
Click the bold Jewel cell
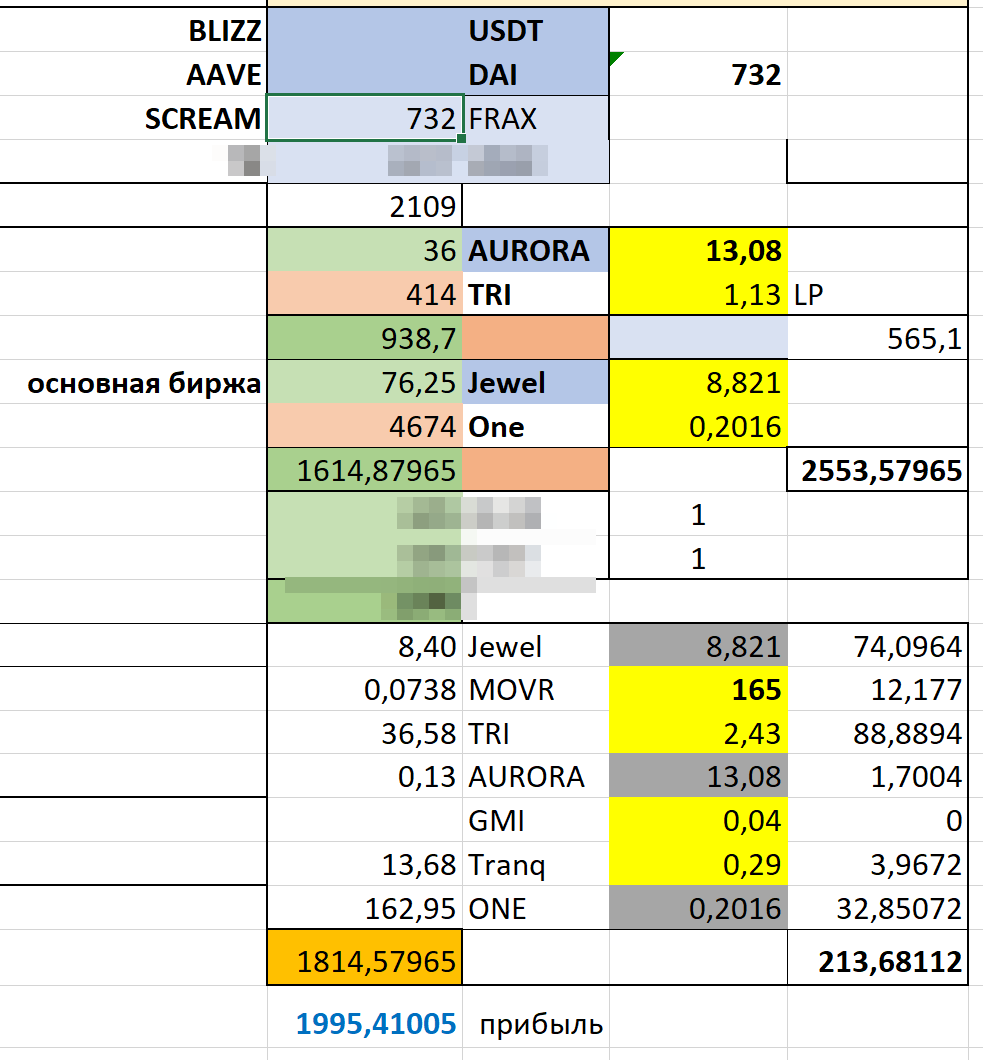[x=535, y=382]
